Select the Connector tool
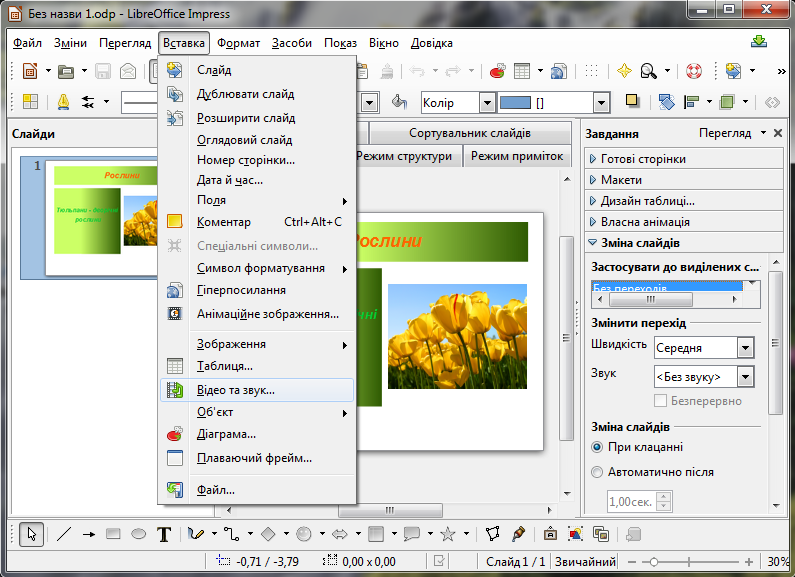The image size is (795, 577). 232,534
